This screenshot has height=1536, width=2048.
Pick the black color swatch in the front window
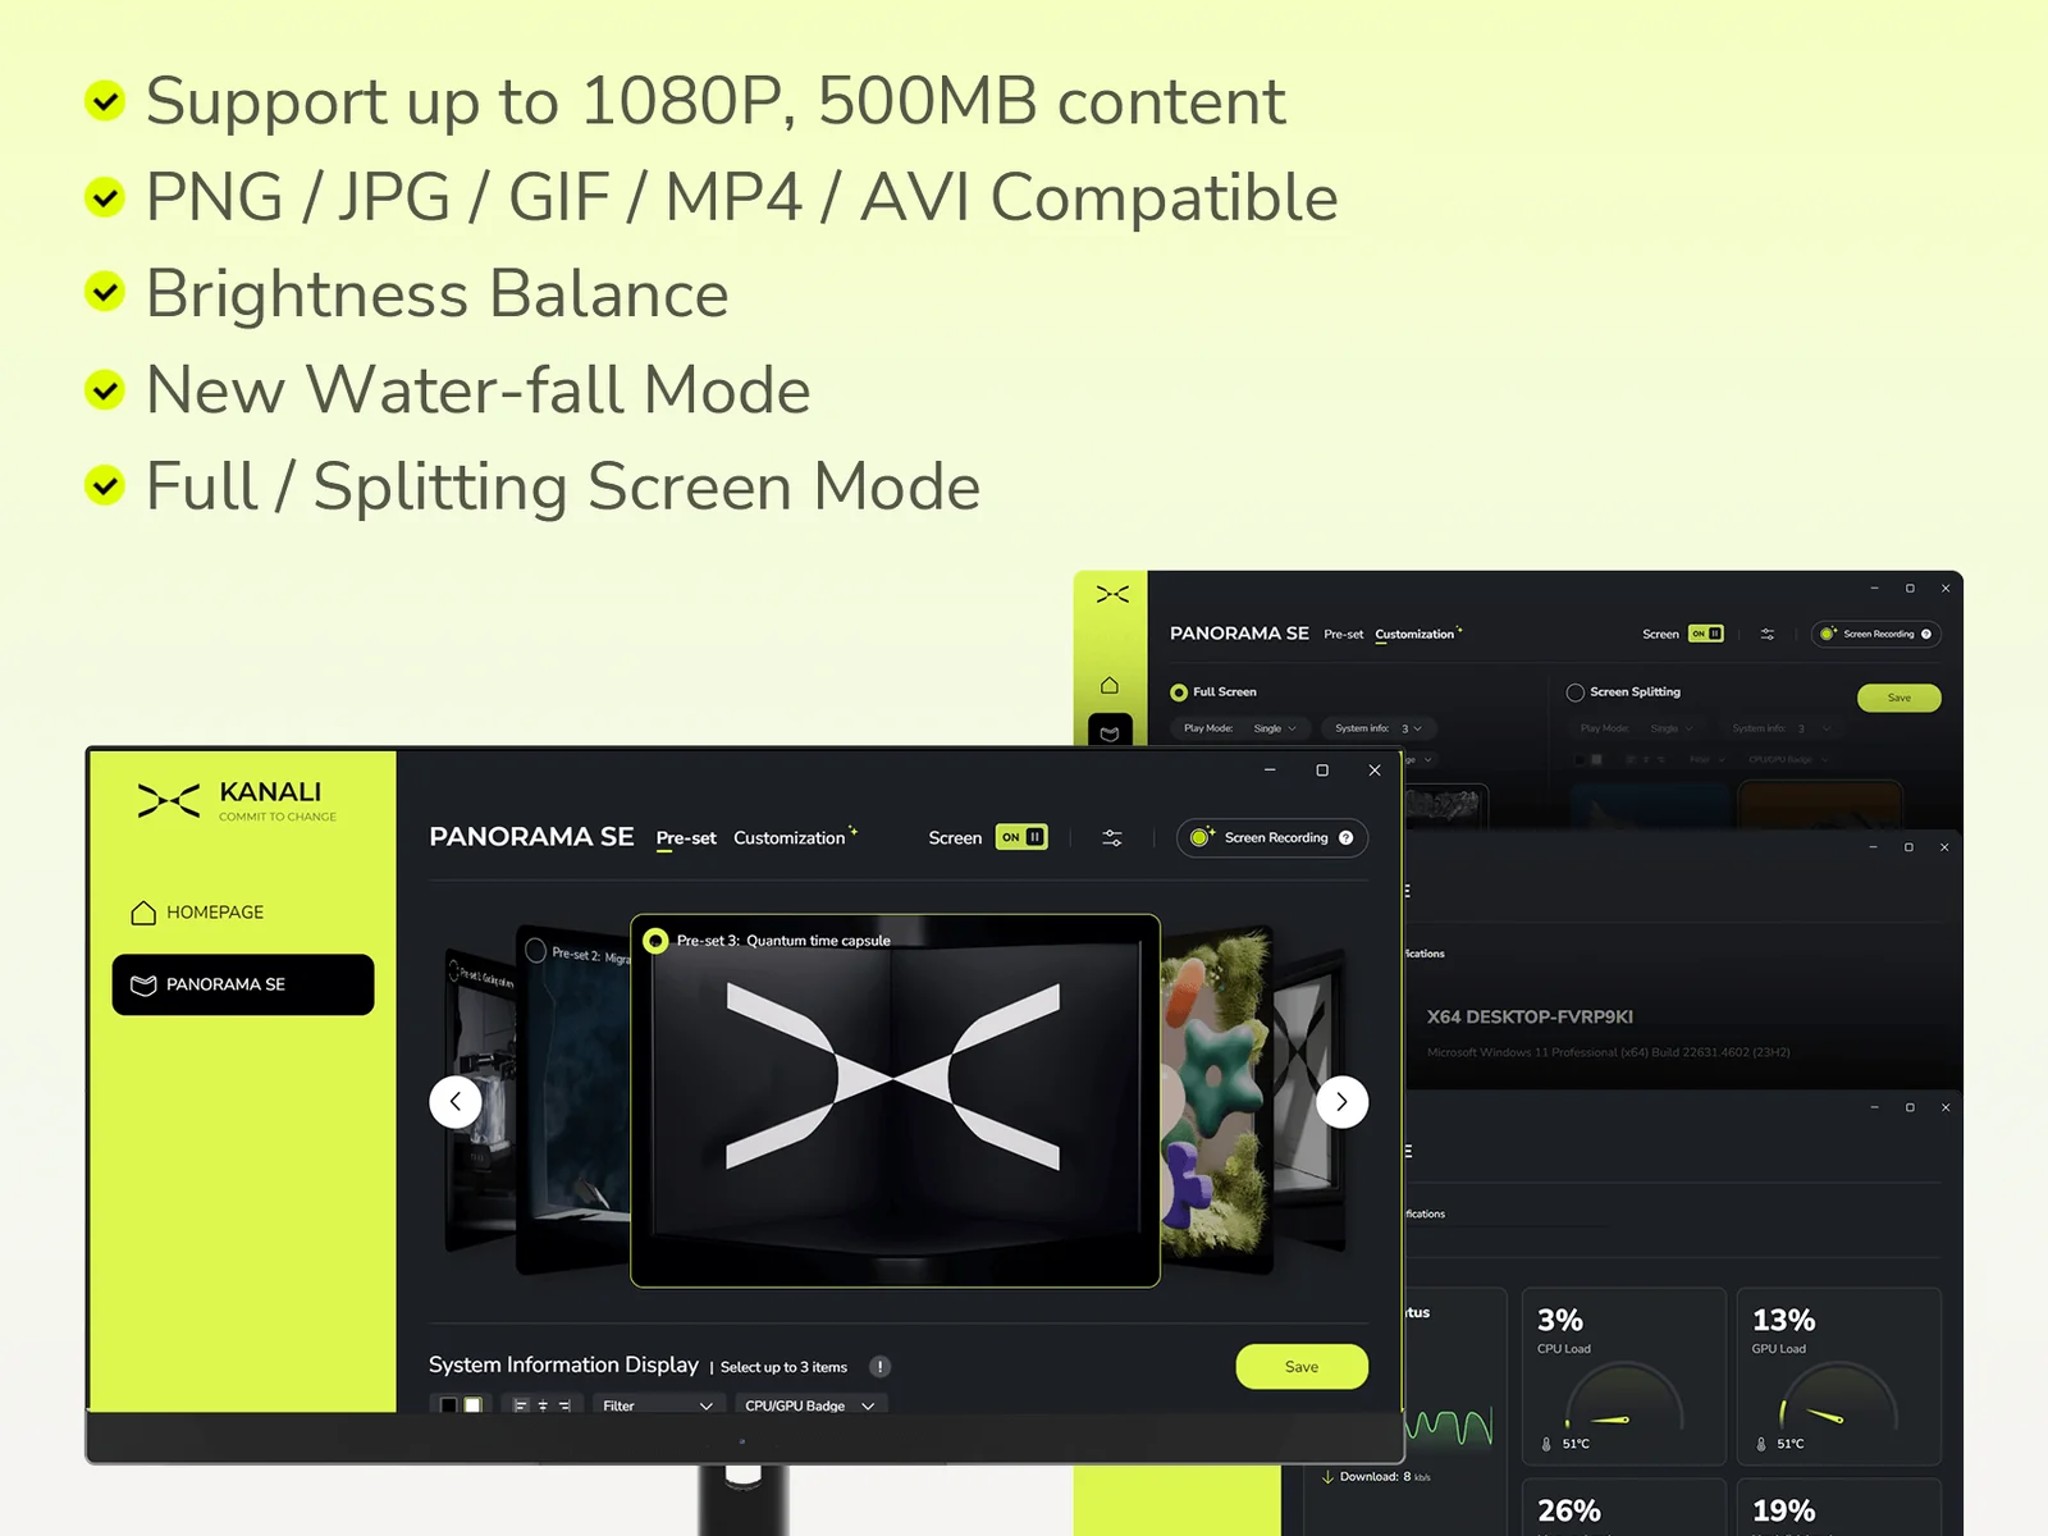tap(449, 1405)
